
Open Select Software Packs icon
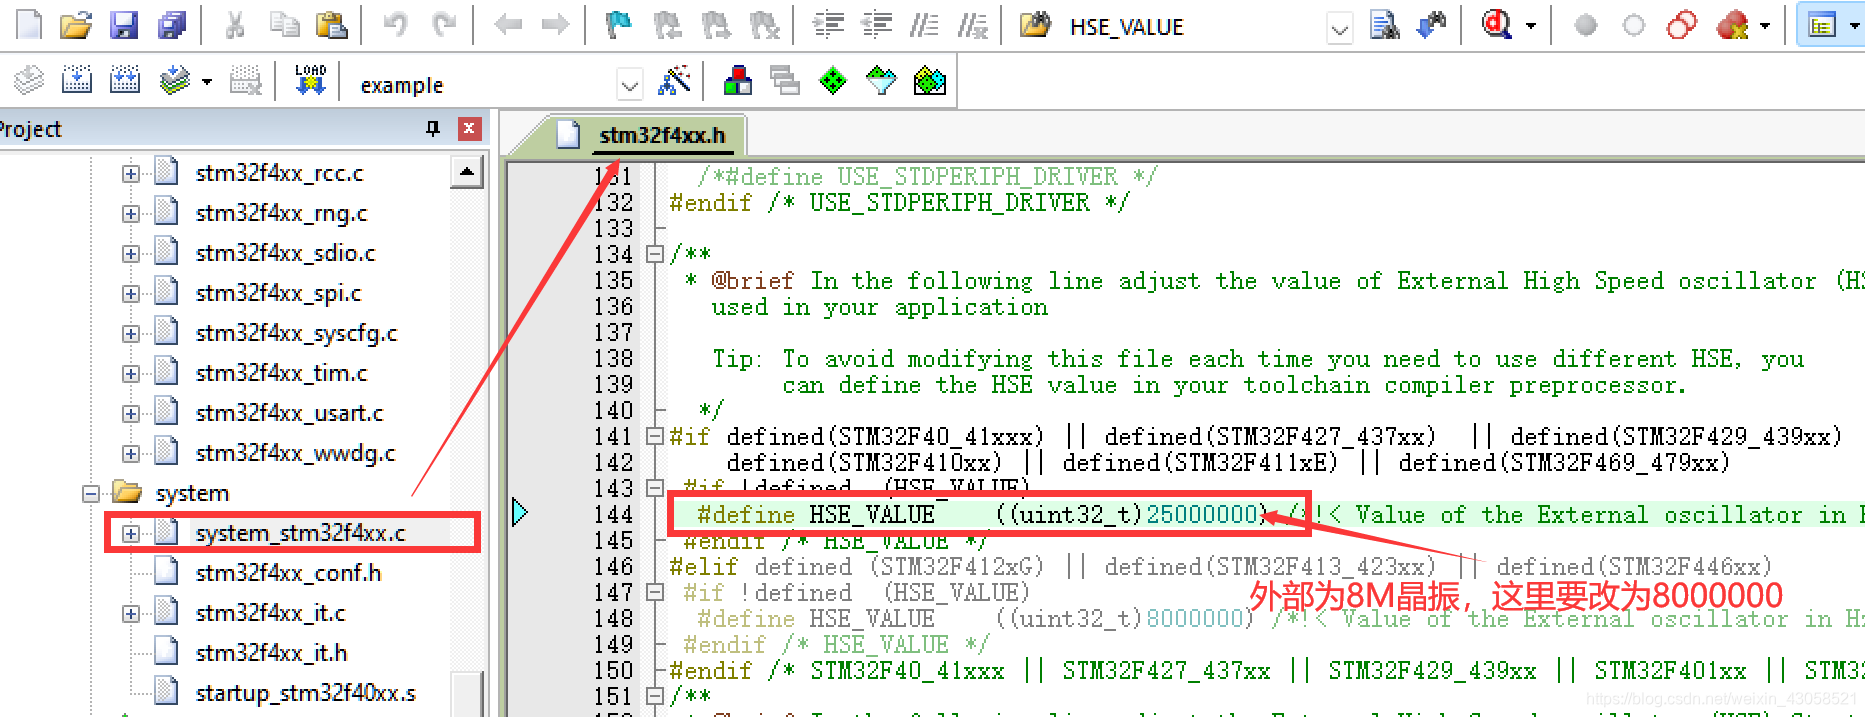pos(881,80)
